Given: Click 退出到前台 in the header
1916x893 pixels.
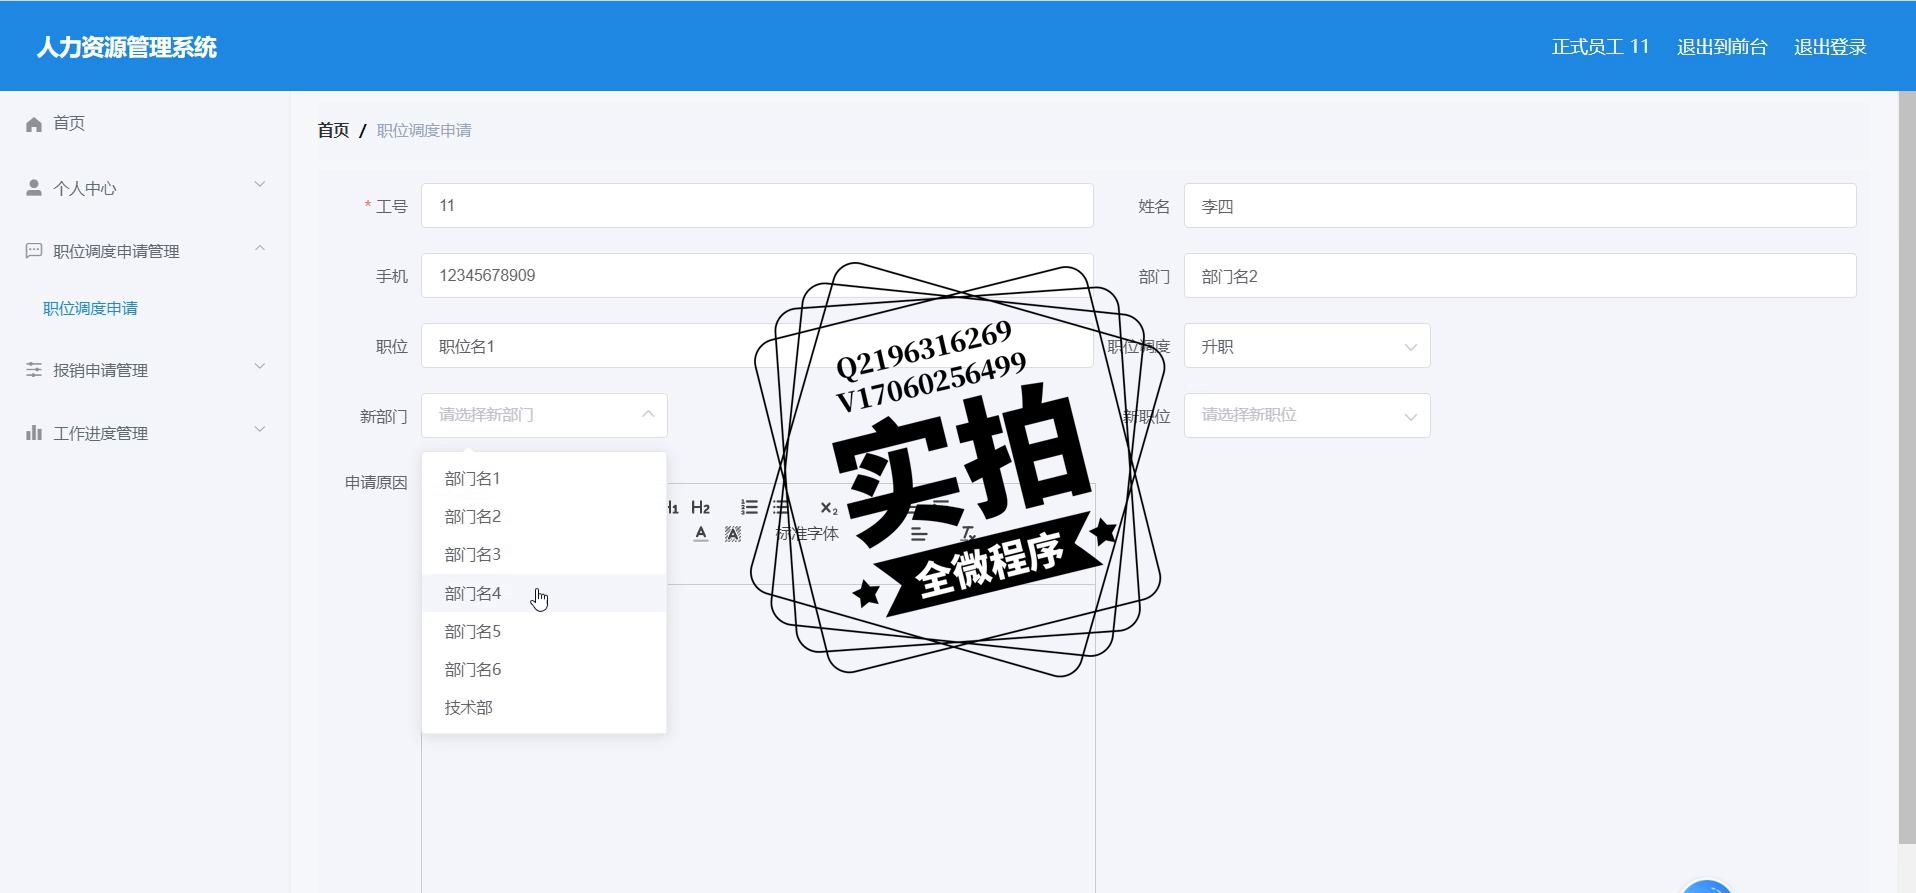Looking at the screenshot, I should (x=1722, y=47).
